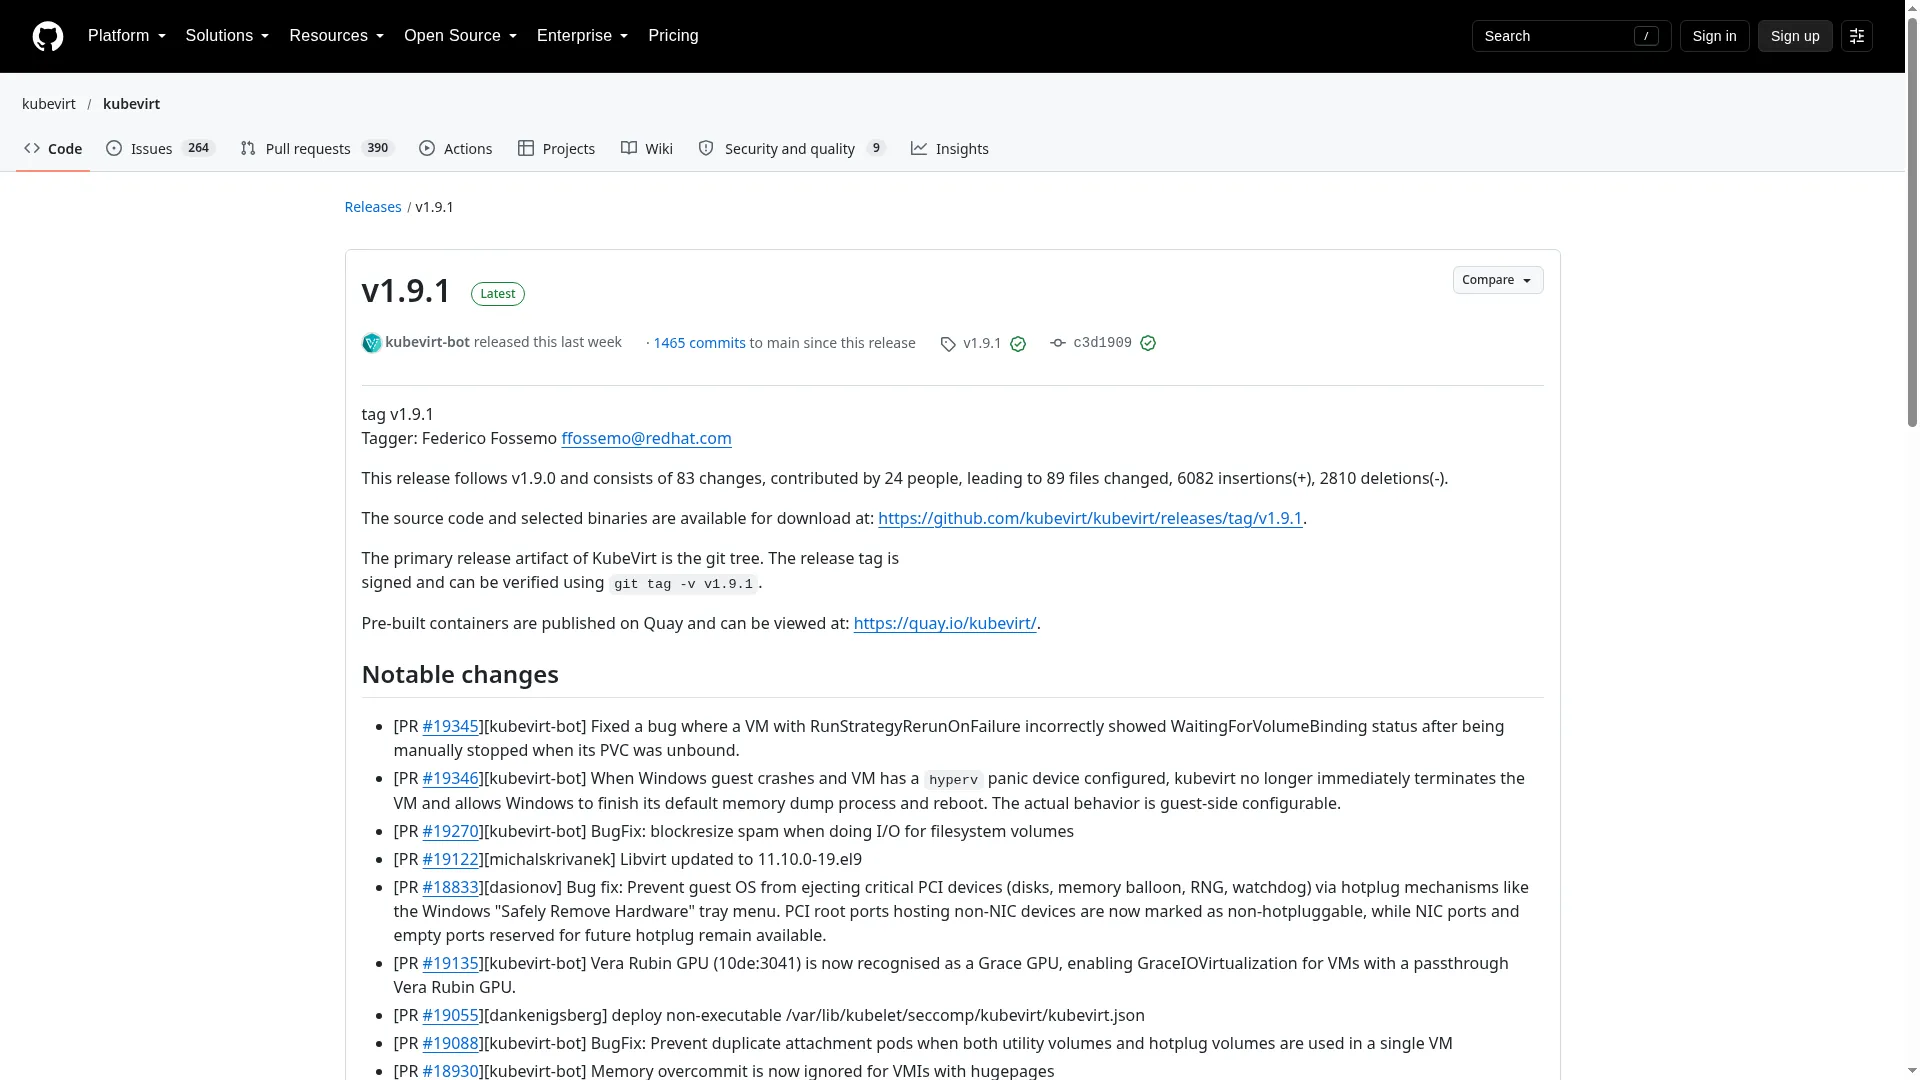Click the commit icon beside c3d1909
The width and height of the screenshot is (1920, 1080).
[1058, 343]
